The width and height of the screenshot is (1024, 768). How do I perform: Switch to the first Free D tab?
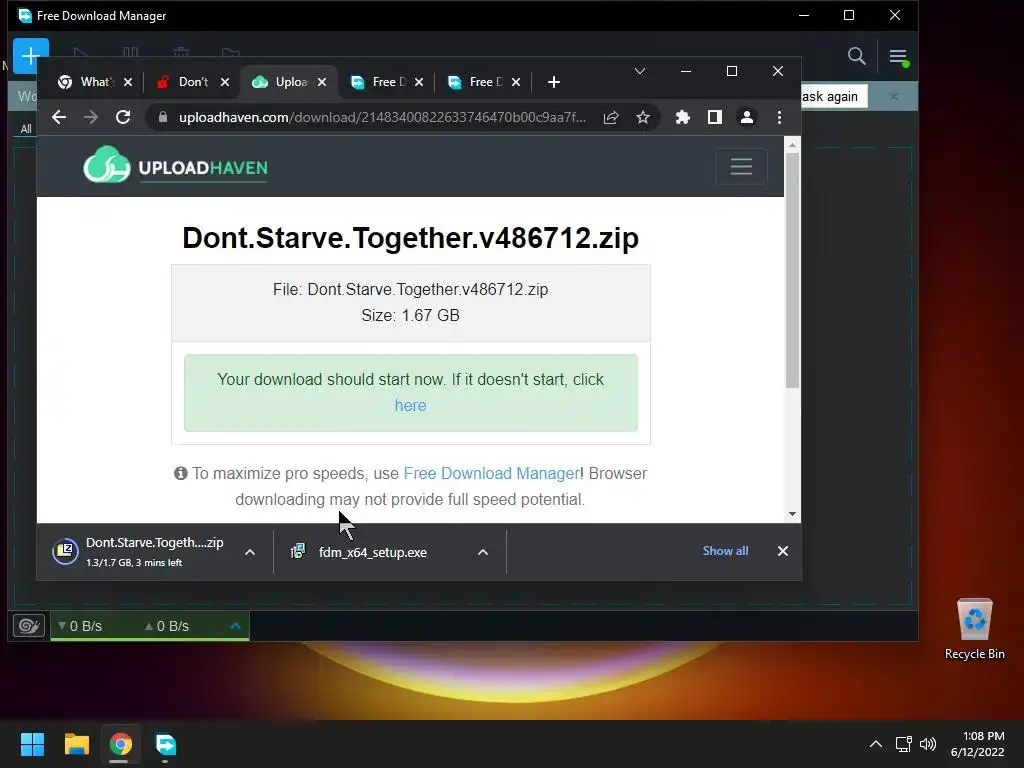(387, 82)
